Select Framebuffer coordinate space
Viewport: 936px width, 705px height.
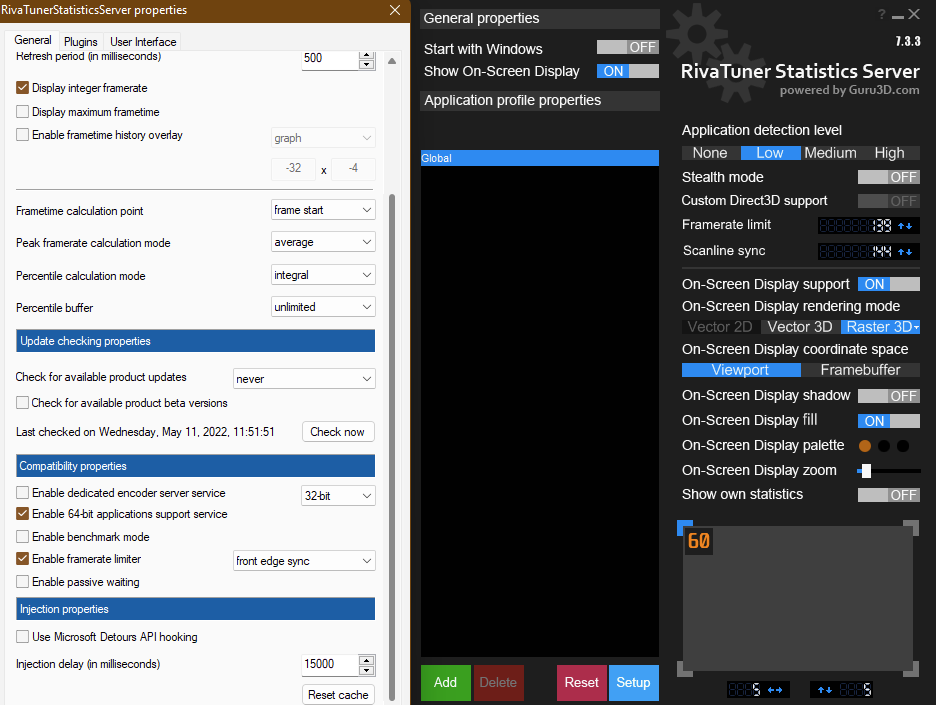860,370
